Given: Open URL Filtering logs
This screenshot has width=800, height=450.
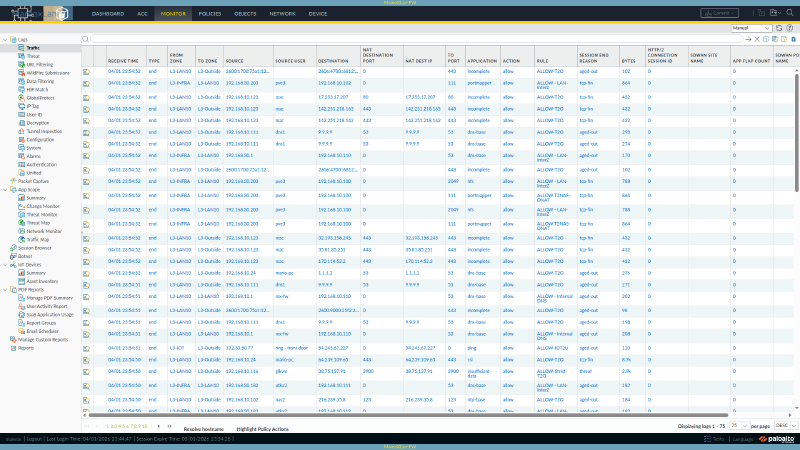Looking at the screenshot, I should click(39, 64).
